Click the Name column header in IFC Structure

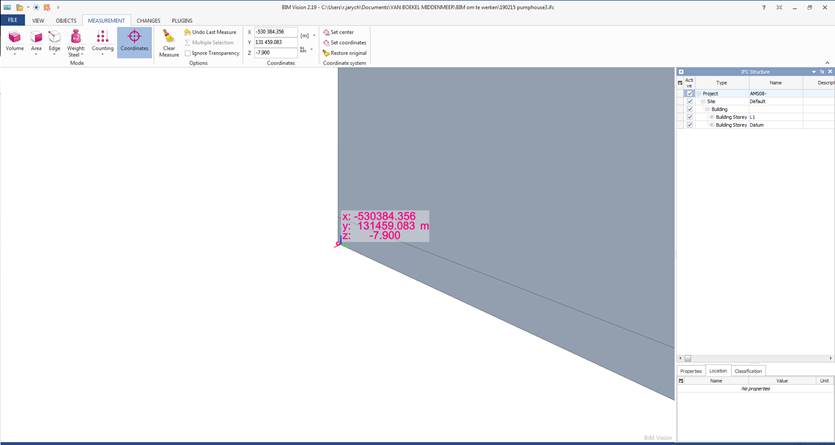[x=775, y=83]
